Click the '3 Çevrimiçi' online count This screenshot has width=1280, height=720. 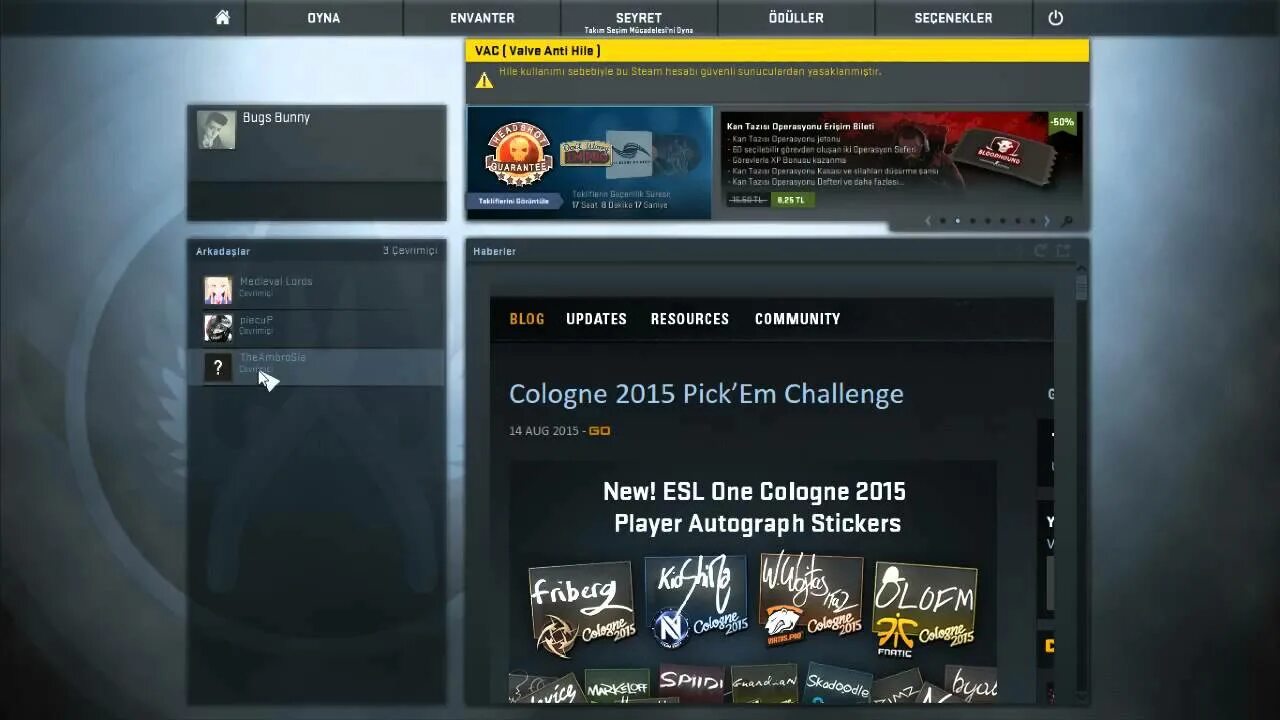click(410, 251)
